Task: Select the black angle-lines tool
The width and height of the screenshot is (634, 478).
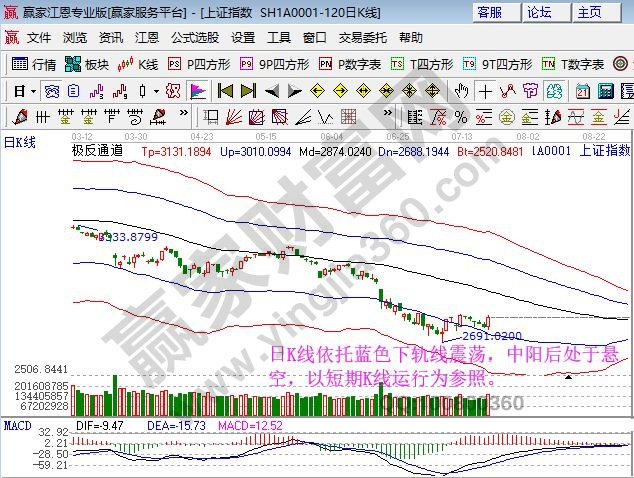Action: 303,117
